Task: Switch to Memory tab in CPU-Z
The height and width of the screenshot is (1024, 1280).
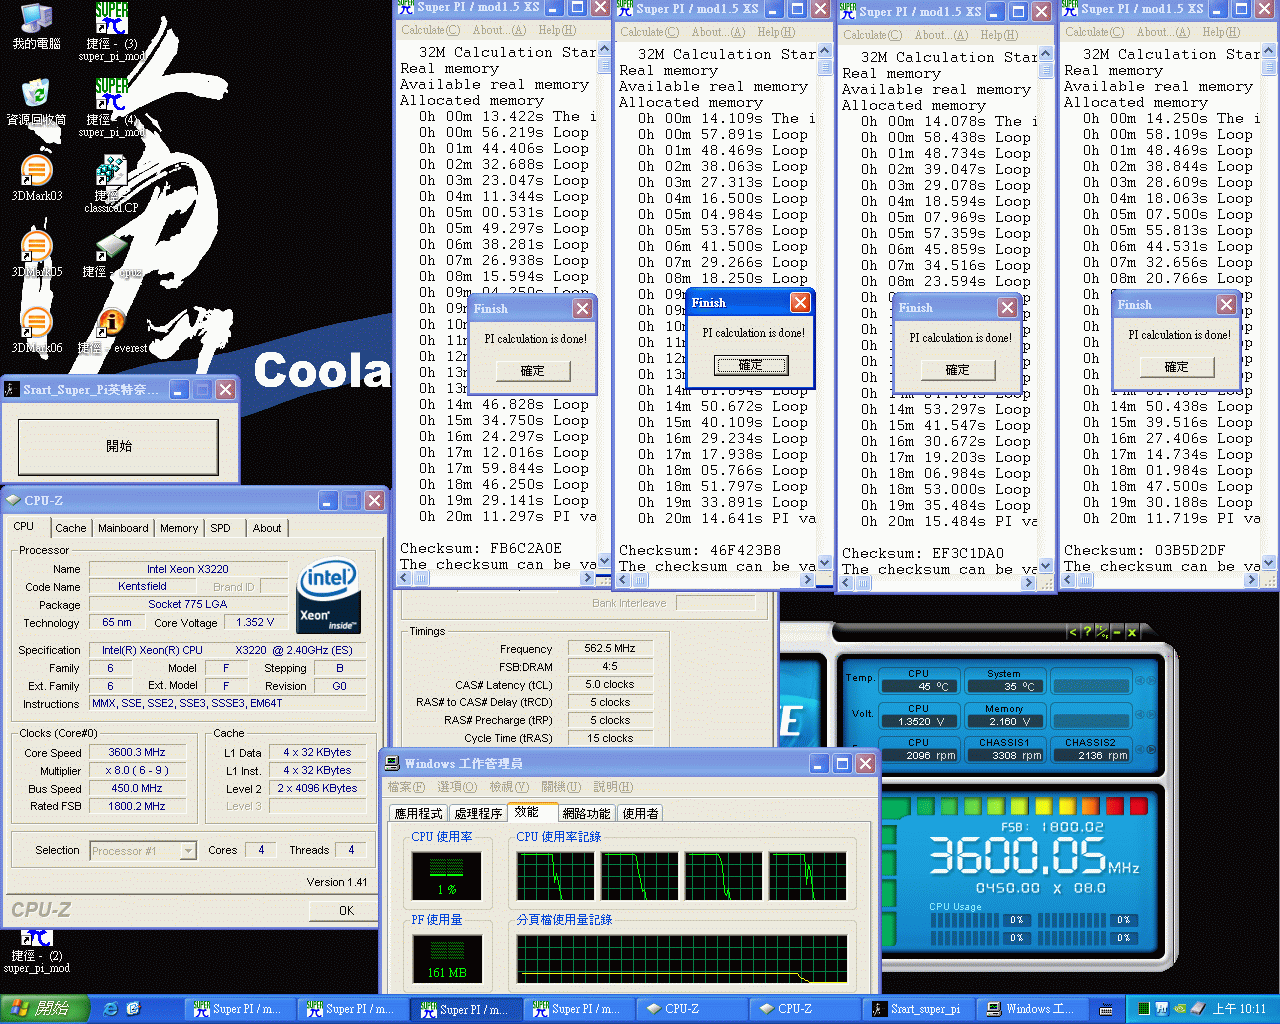Action: coord(179,528)
